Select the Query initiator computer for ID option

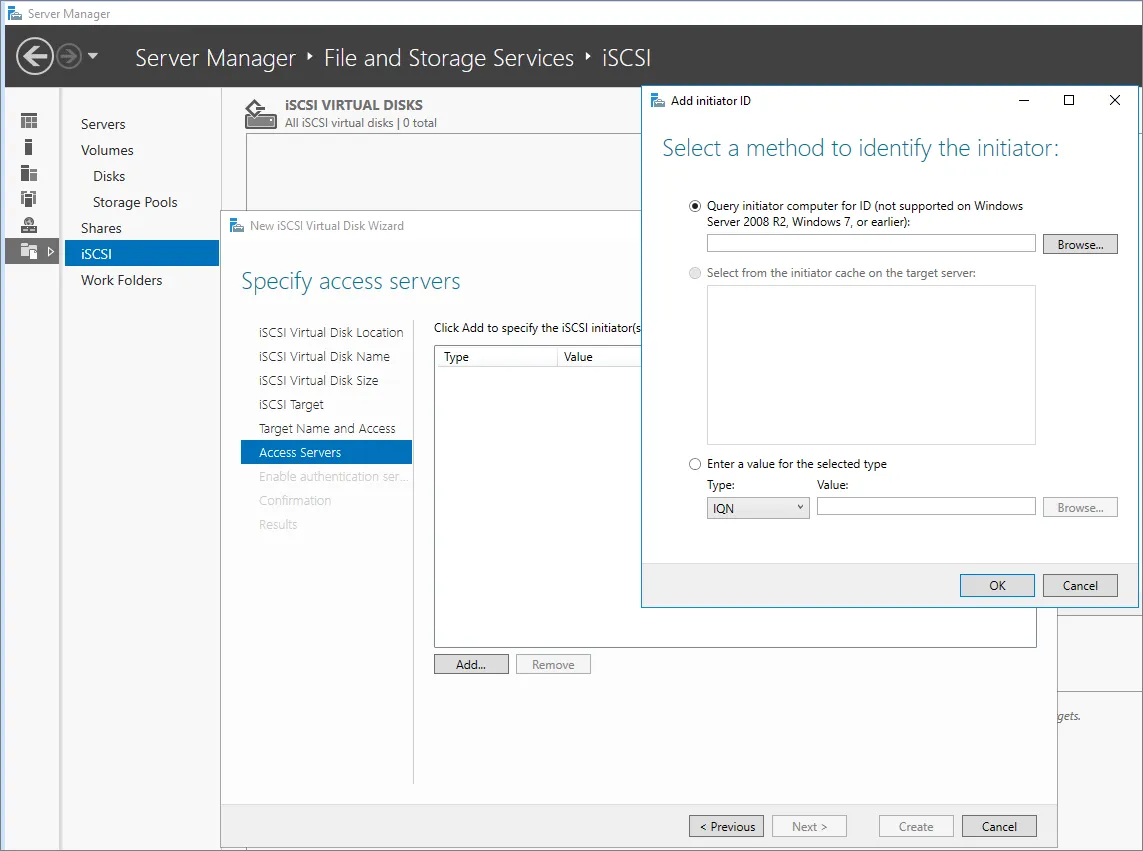click(x=695, y=206)
